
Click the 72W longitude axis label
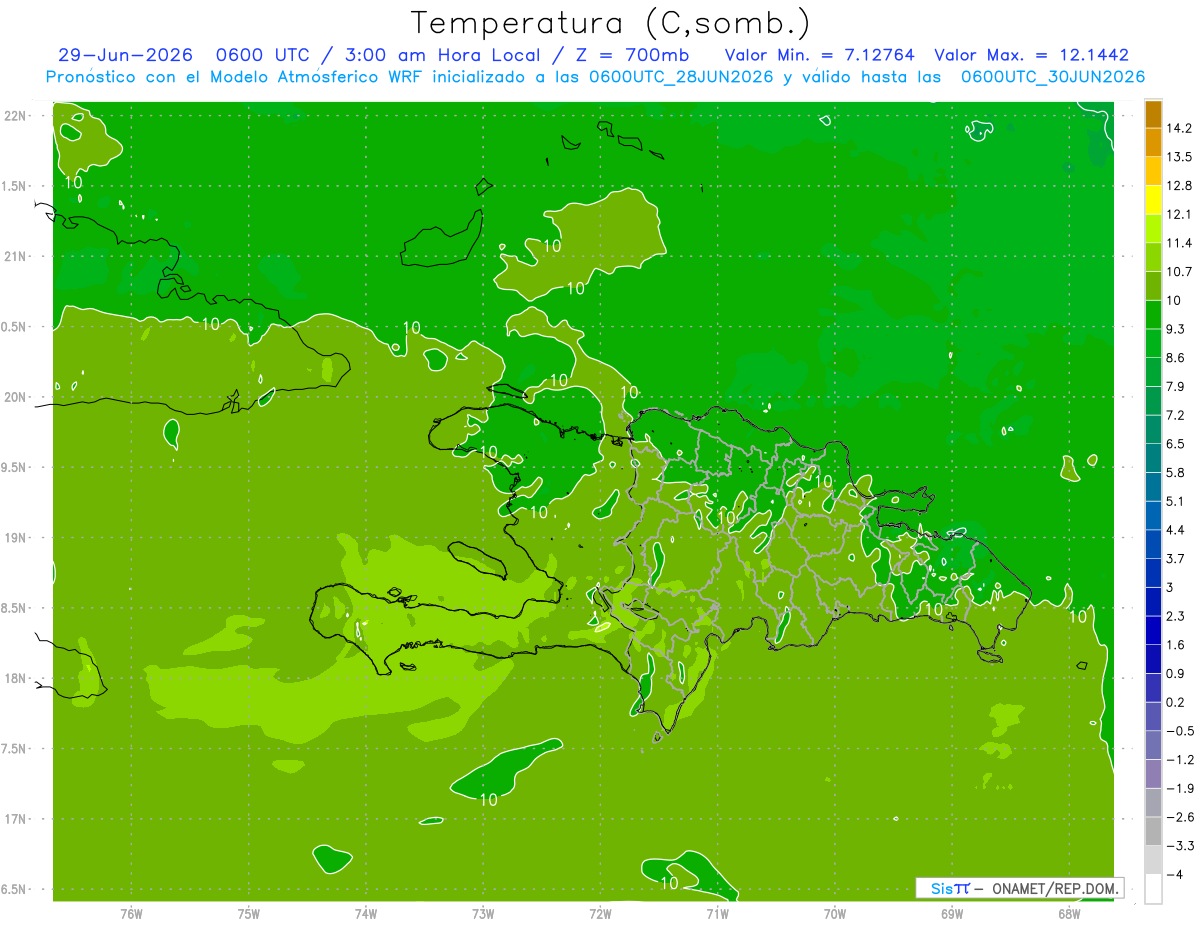(x=600, y=913)
